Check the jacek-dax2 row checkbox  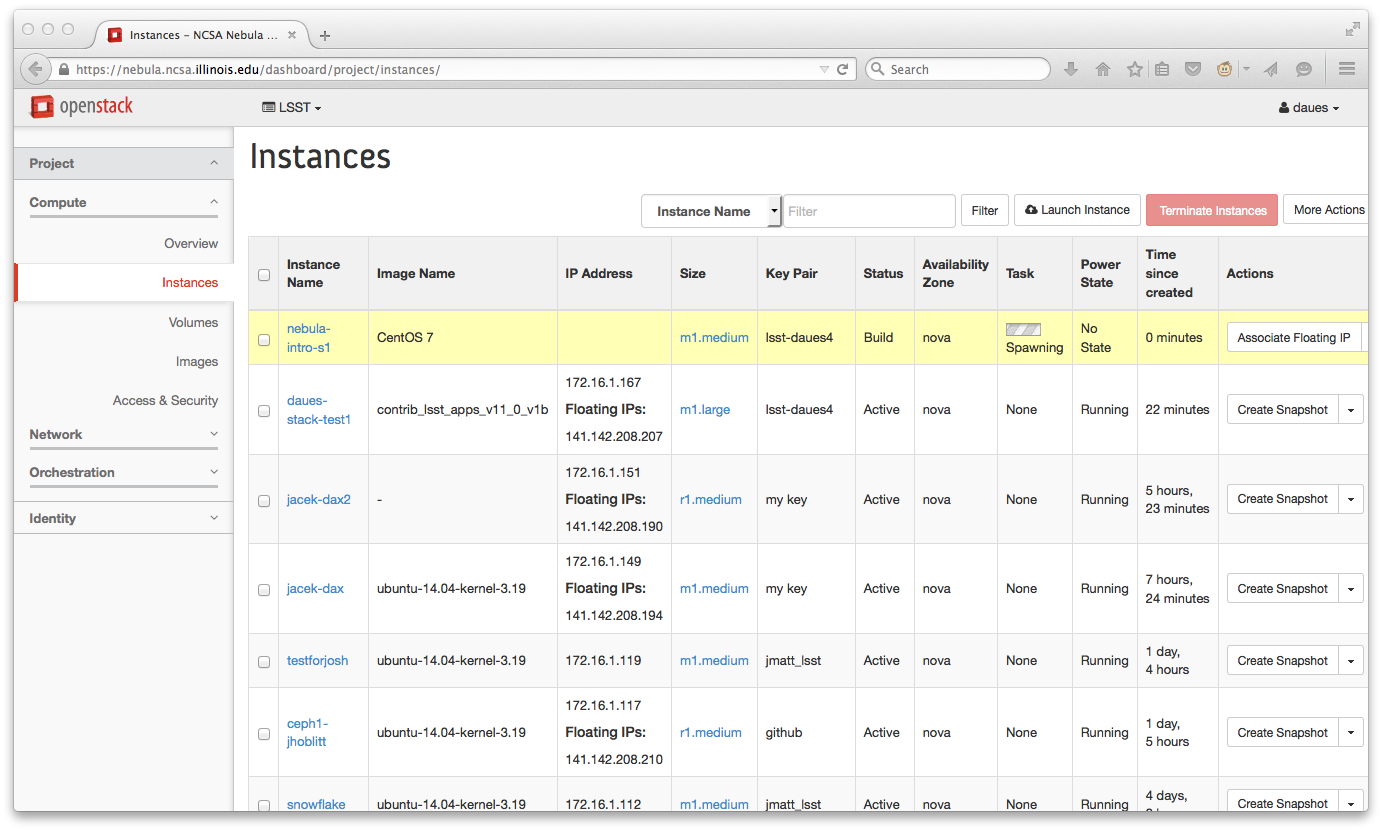(x=264, y=501)
